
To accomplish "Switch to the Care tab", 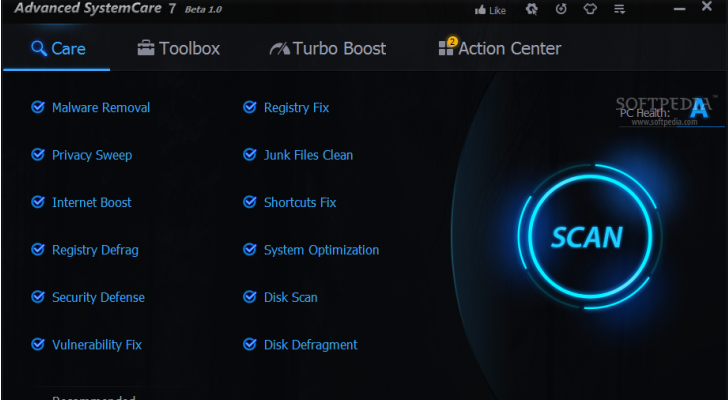I will pyautogui.click(x=58, y=49).
